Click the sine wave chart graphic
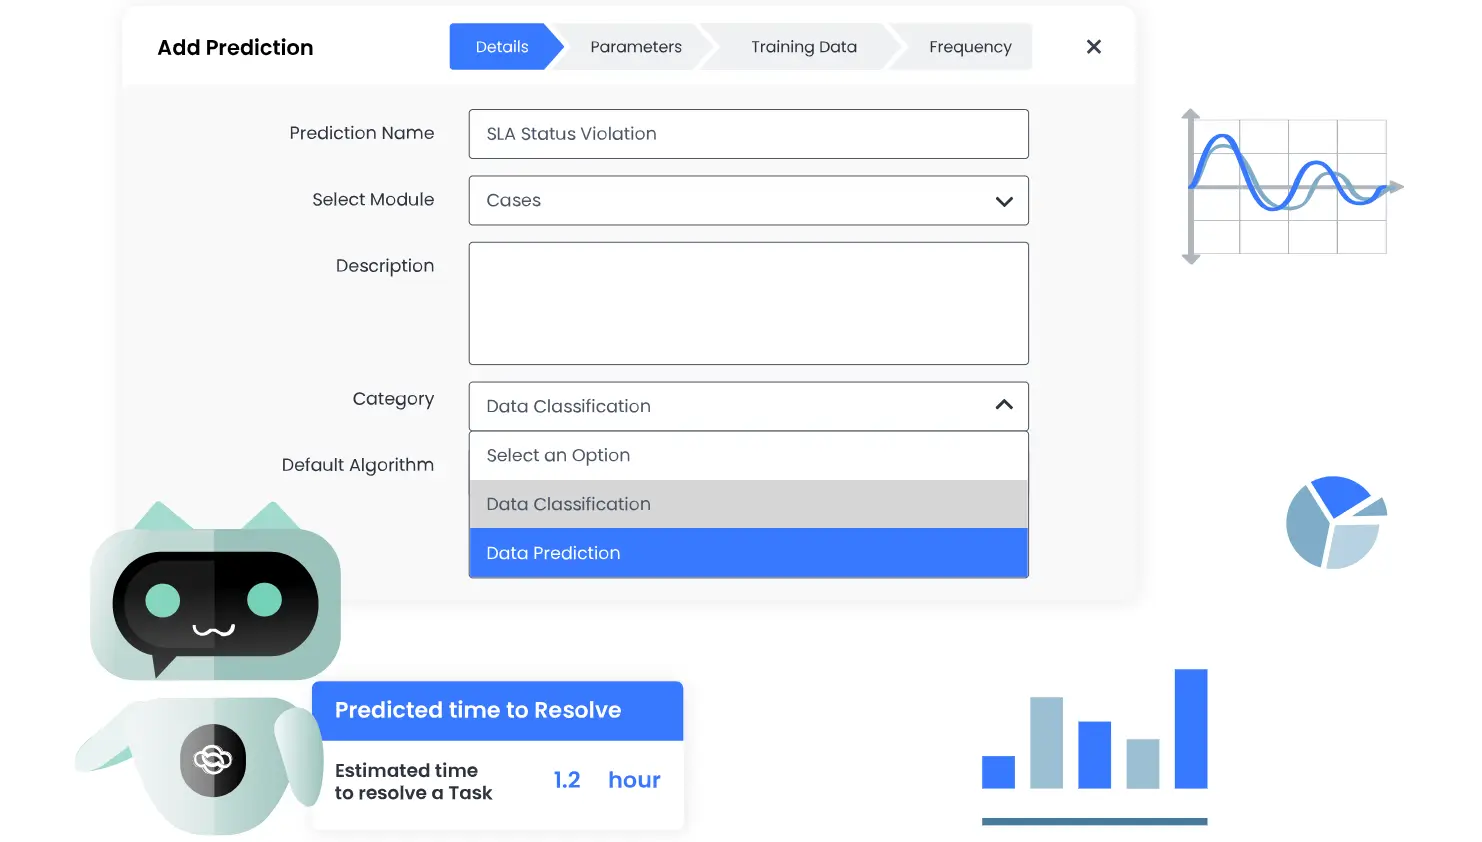The image size is (1482, 842). pyautogui.click(x=1288, y=185)
